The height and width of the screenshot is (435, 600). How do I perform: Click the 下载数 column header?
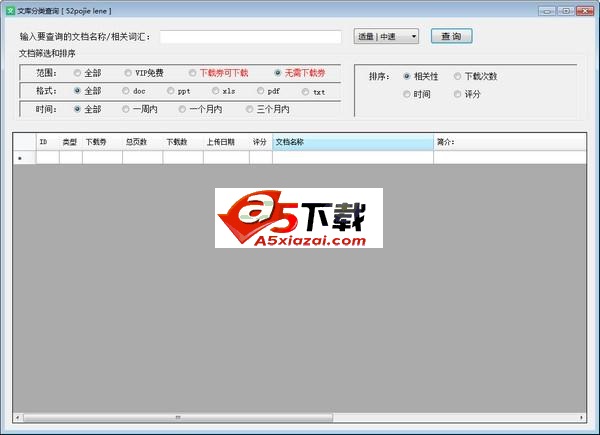(183, 142)
